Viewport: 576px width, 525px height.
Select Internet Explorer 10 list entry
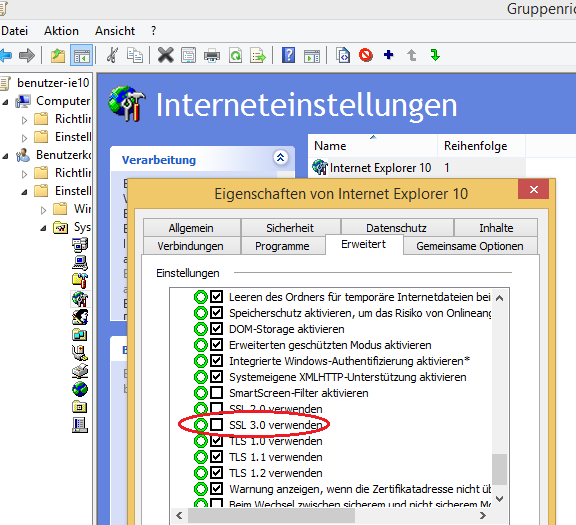(x=371, y=168)
